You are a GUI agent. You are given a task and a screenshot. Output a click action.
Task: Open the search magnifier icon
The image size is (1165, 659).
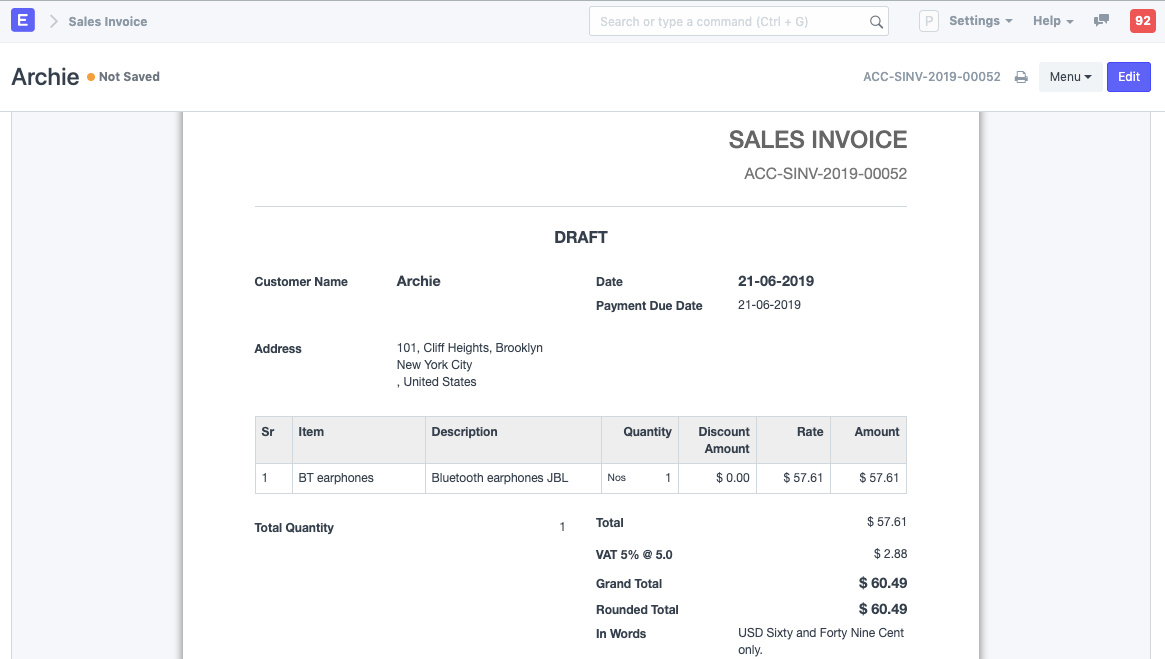(875, 21)
